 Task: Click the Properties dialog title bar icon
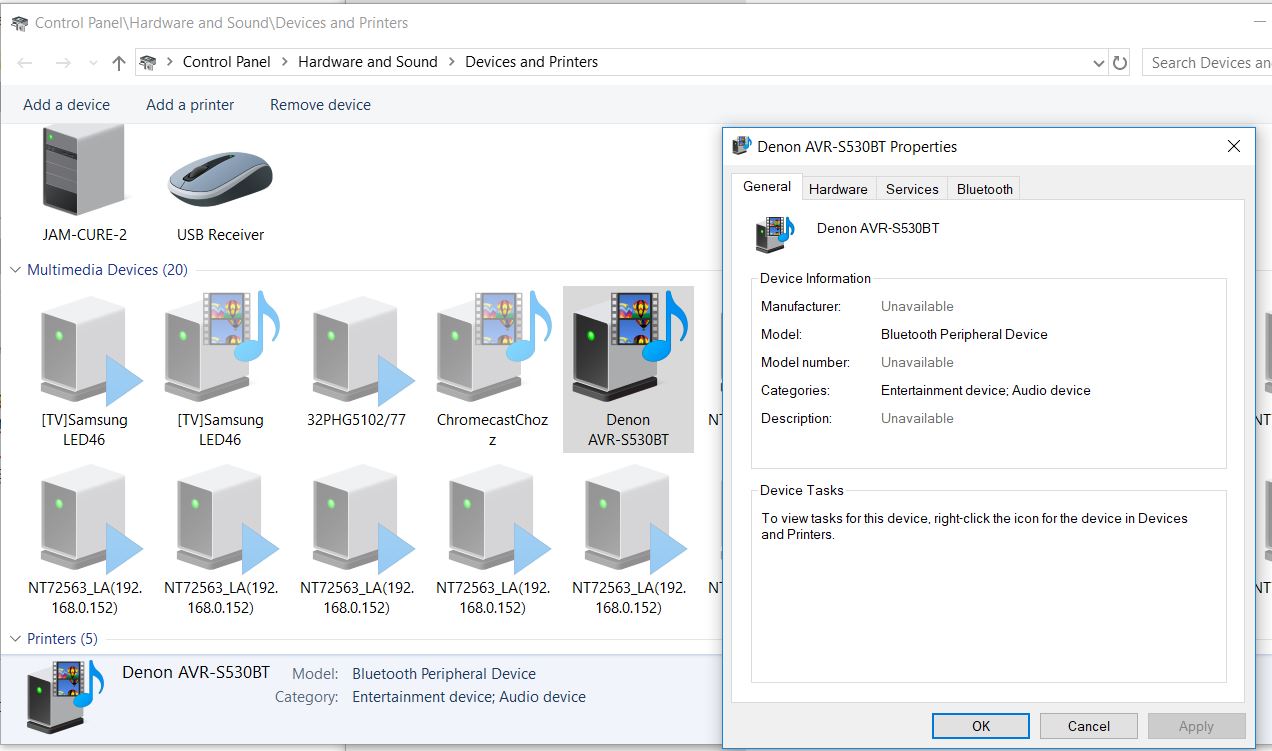point(741,146)
